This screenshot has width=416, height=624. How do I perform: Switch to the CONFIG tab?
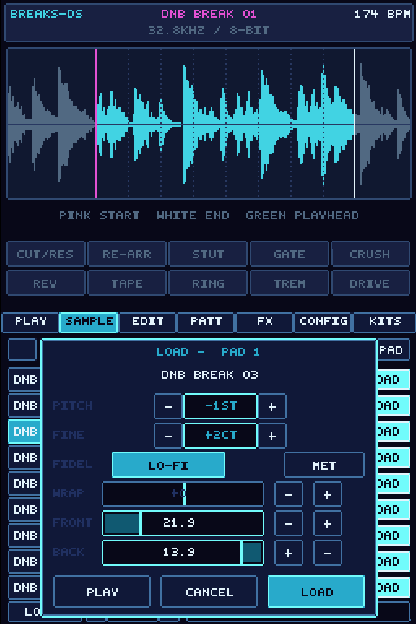(323, 322)
